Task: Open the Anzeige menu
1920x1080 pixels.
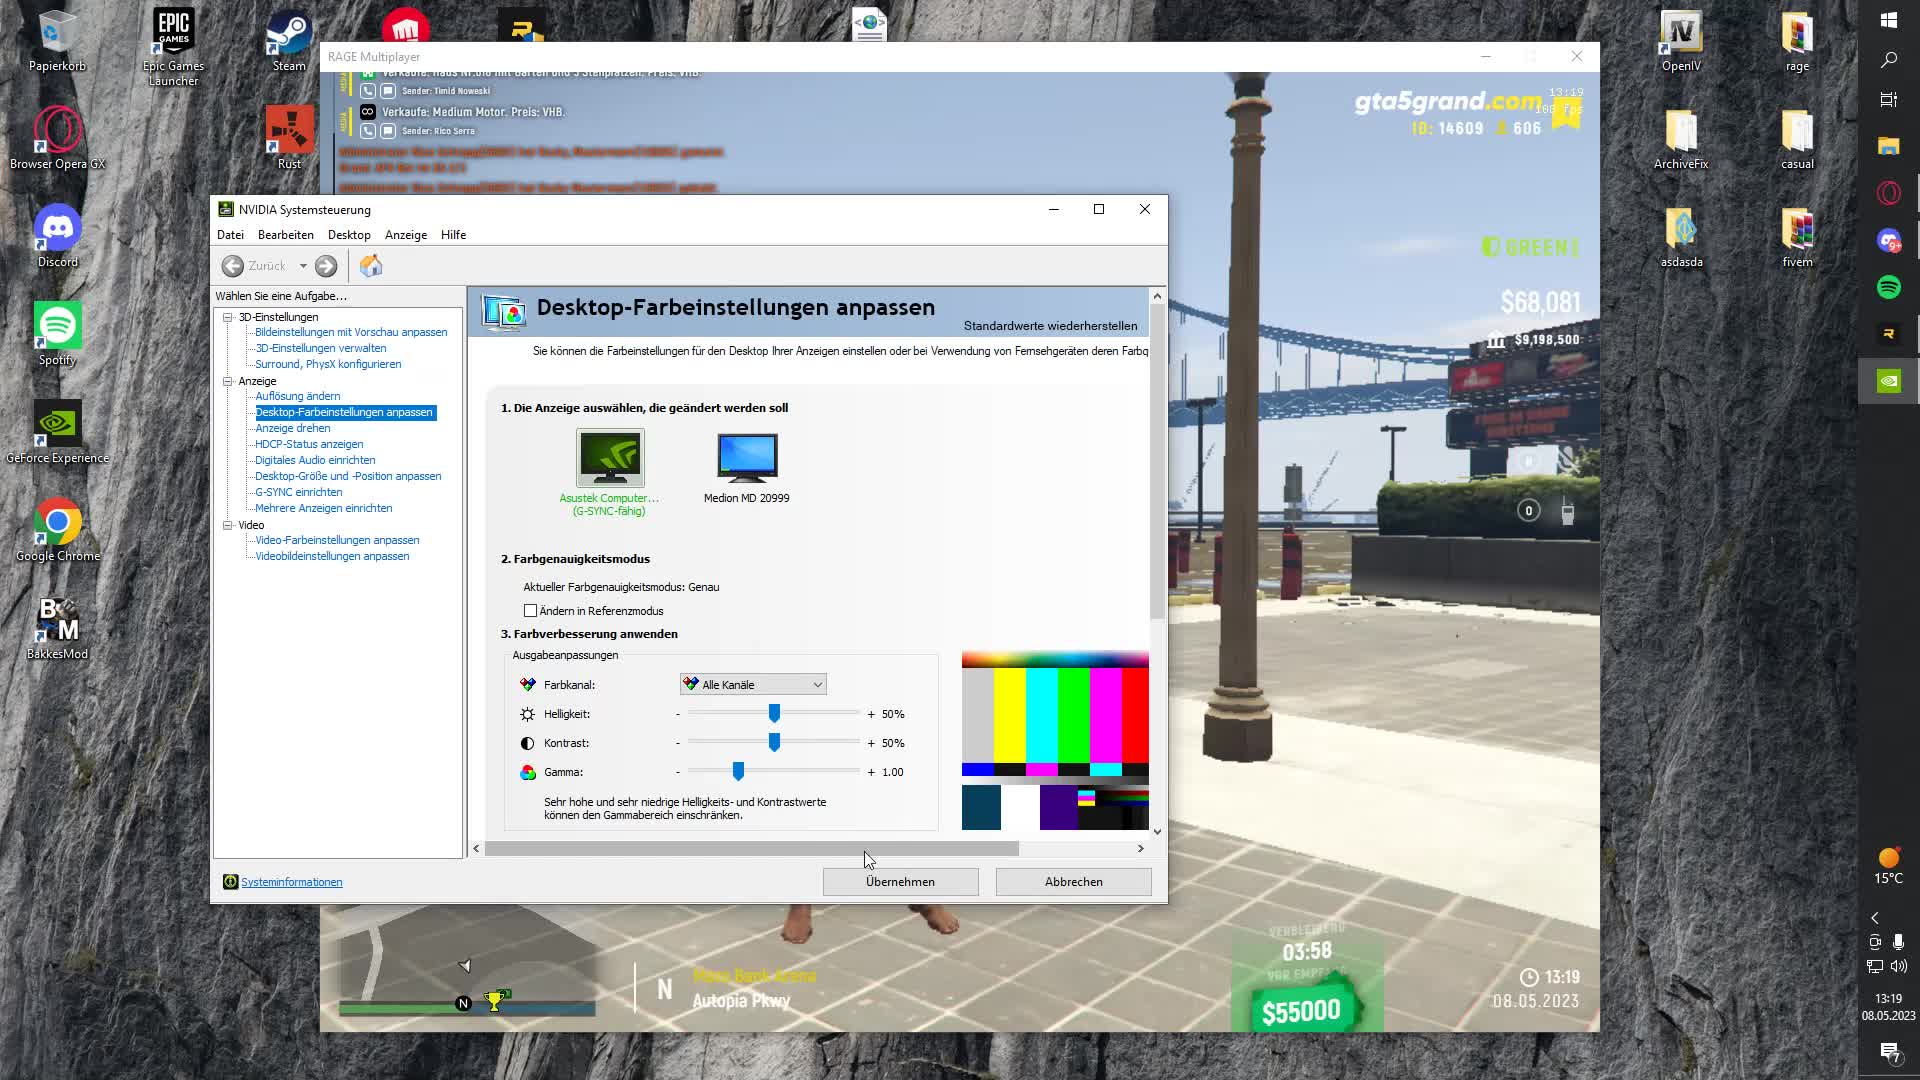Action: click(405, 235)
